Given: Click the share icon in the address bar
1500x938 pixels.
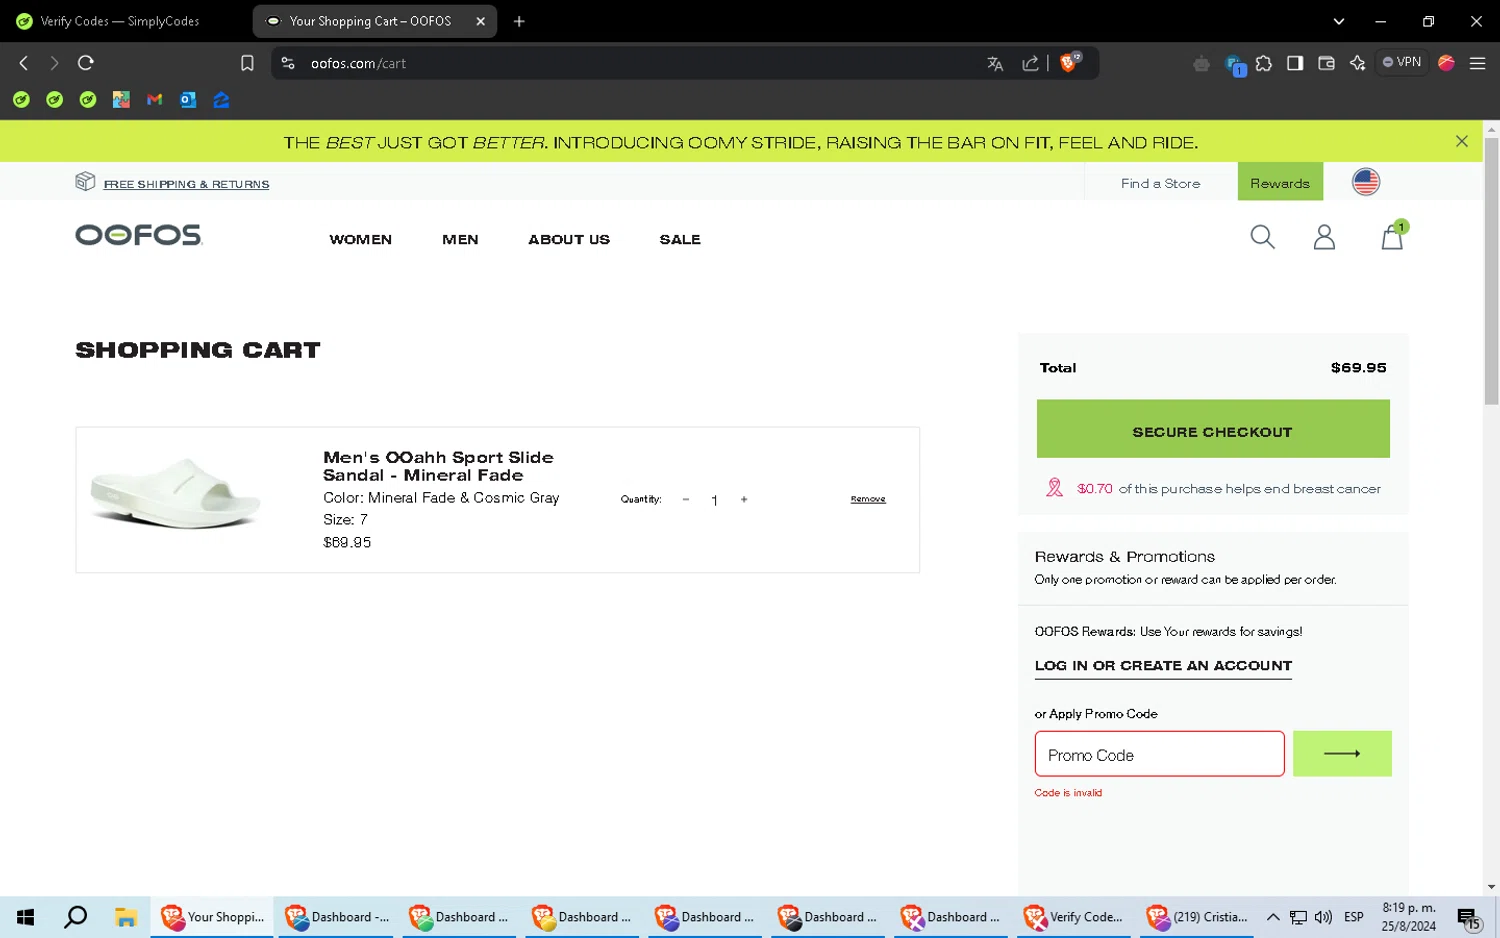Looking at the screenshot, I should pos(1030,63).
